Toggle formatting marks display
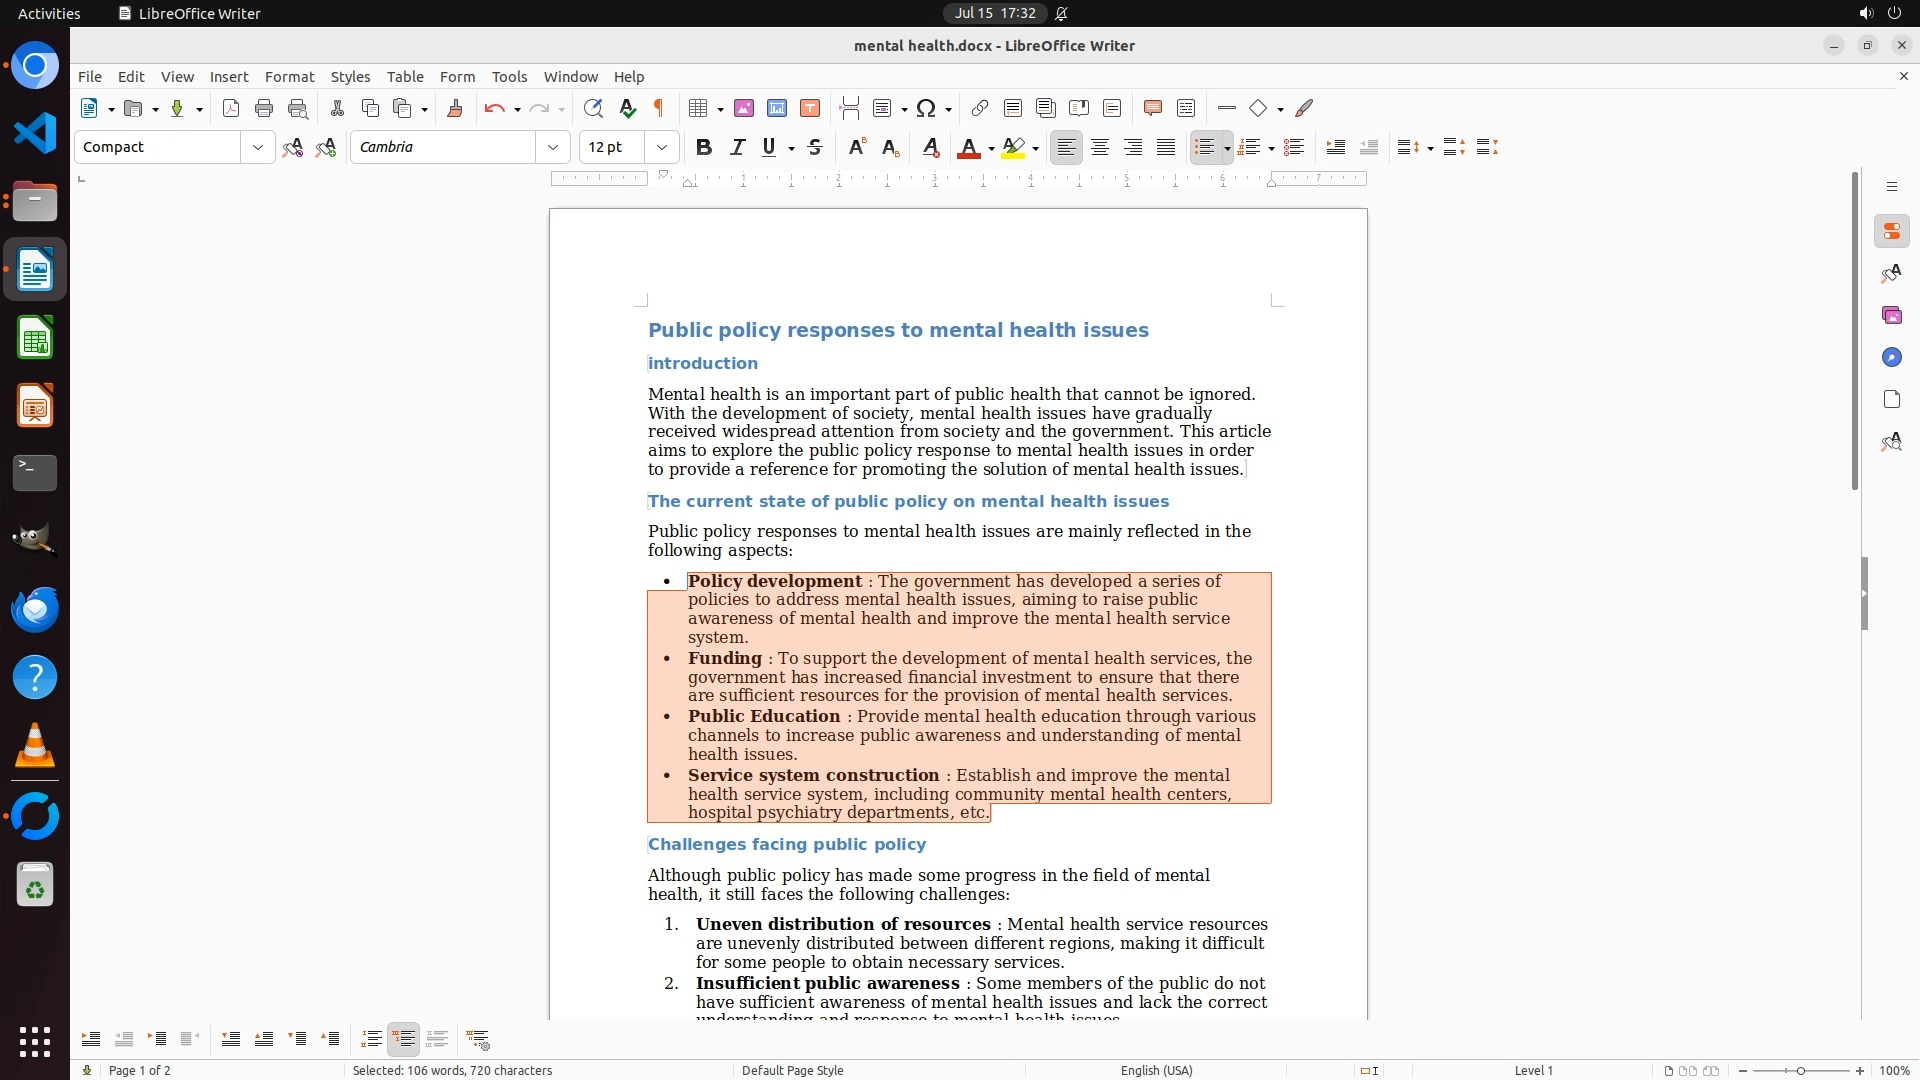 pos(659,109)
